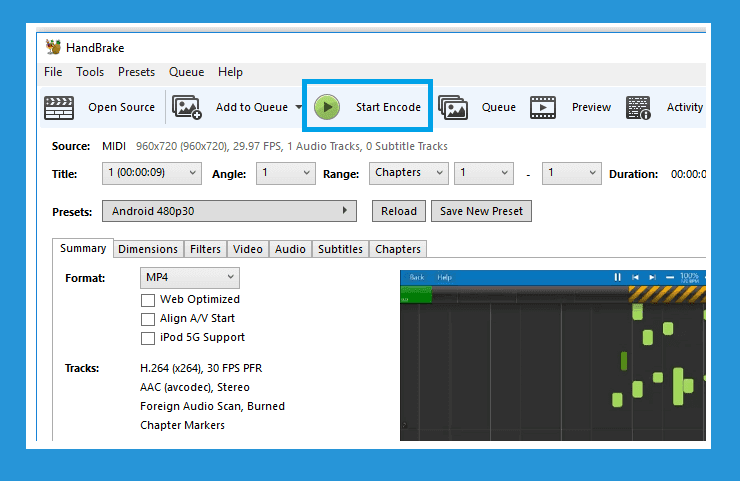
Task: Click the minus speed icon in preview
Action: point(670,277)
